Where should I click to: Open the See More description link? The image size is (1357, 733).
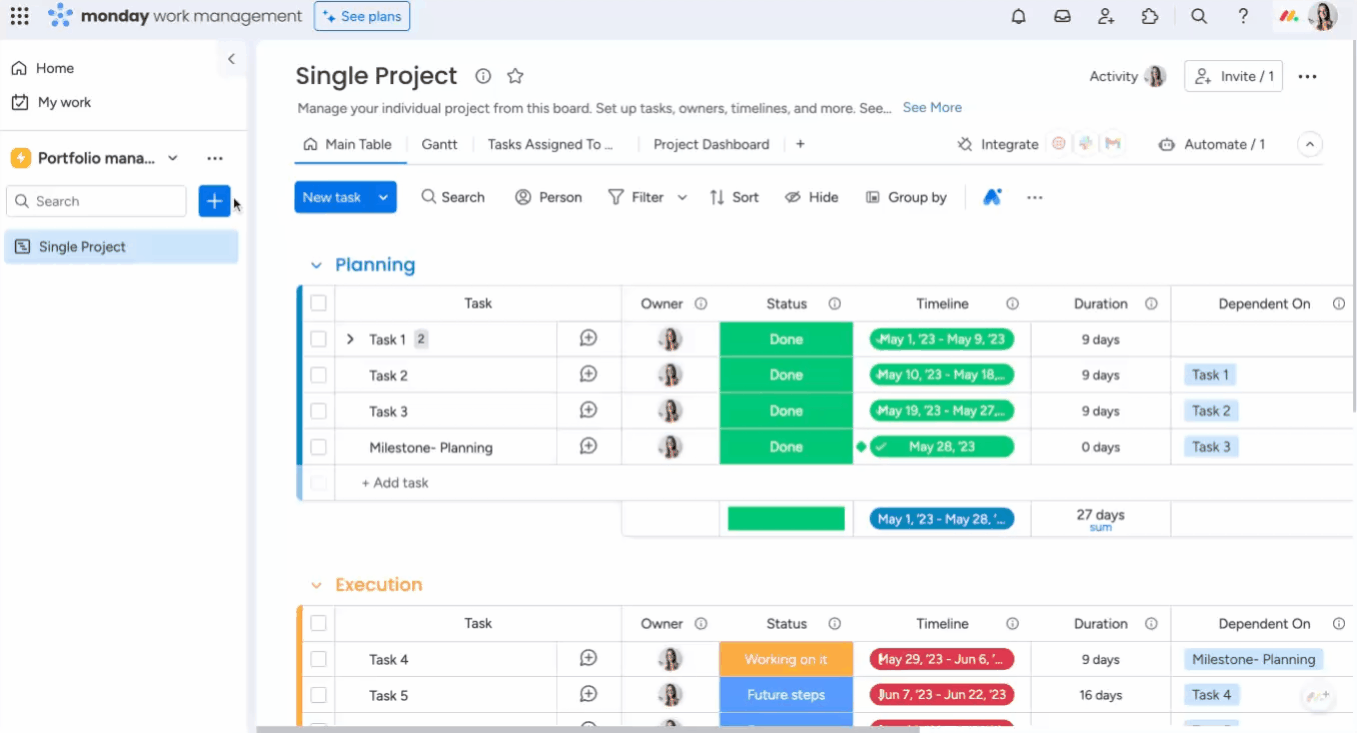[x=932, y=107]
